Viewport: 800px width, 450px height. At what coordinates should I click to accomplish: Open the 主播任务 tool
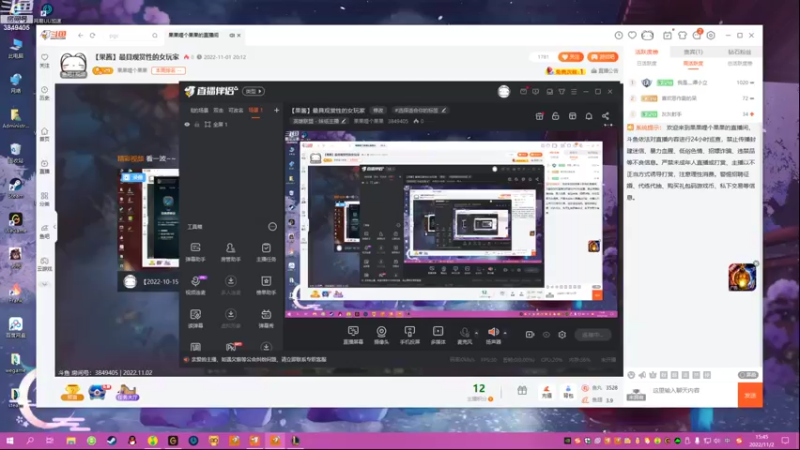tap(266, 252)
